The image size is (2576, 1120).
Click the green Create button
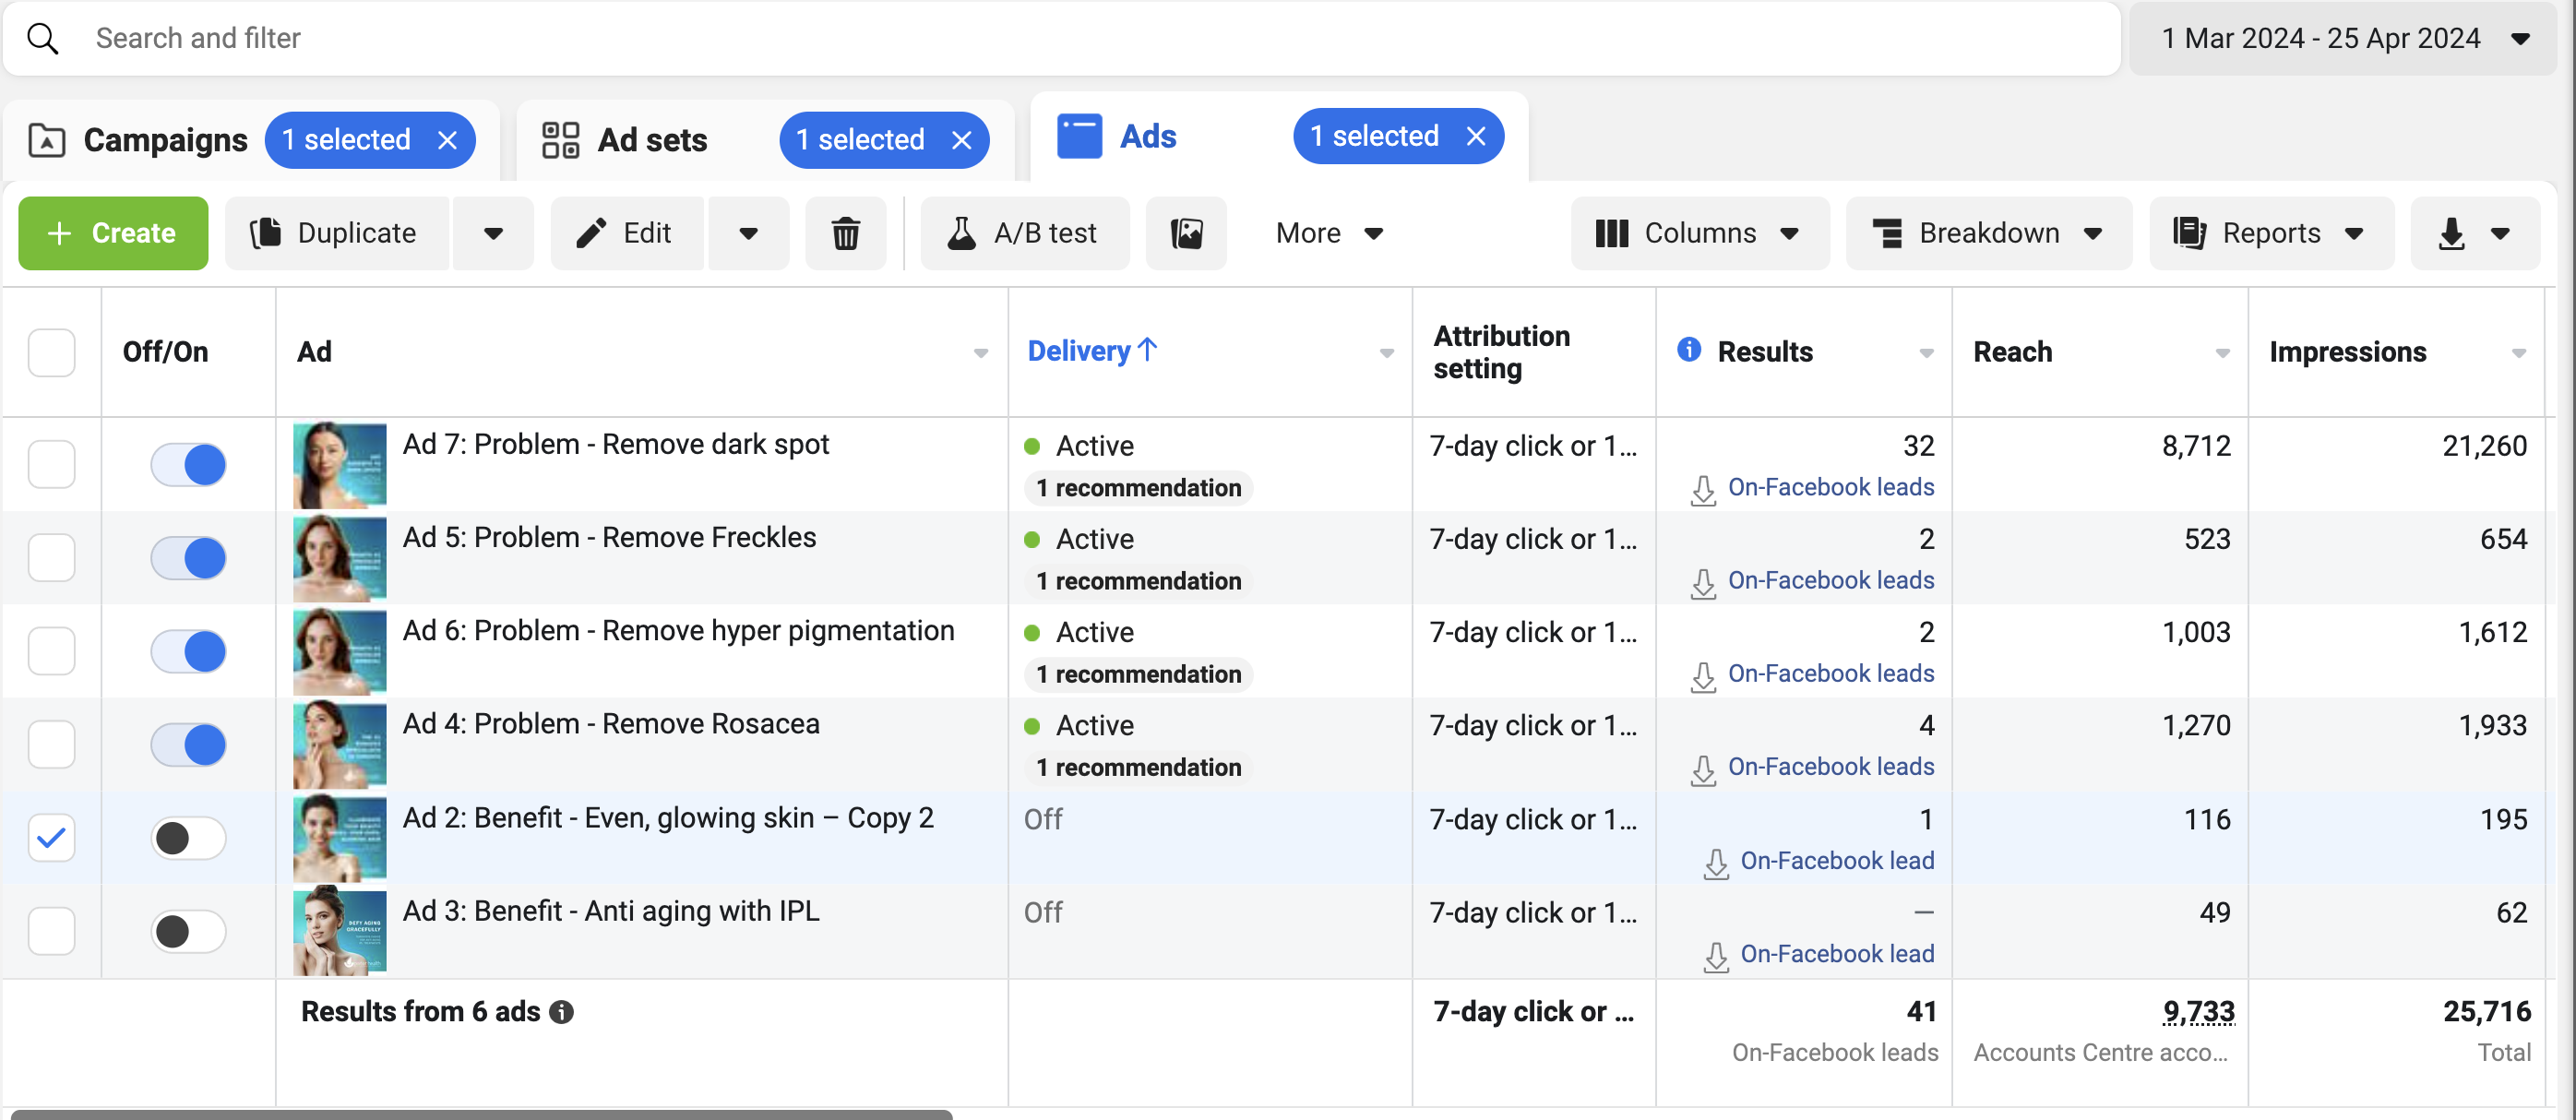point(113,233)
